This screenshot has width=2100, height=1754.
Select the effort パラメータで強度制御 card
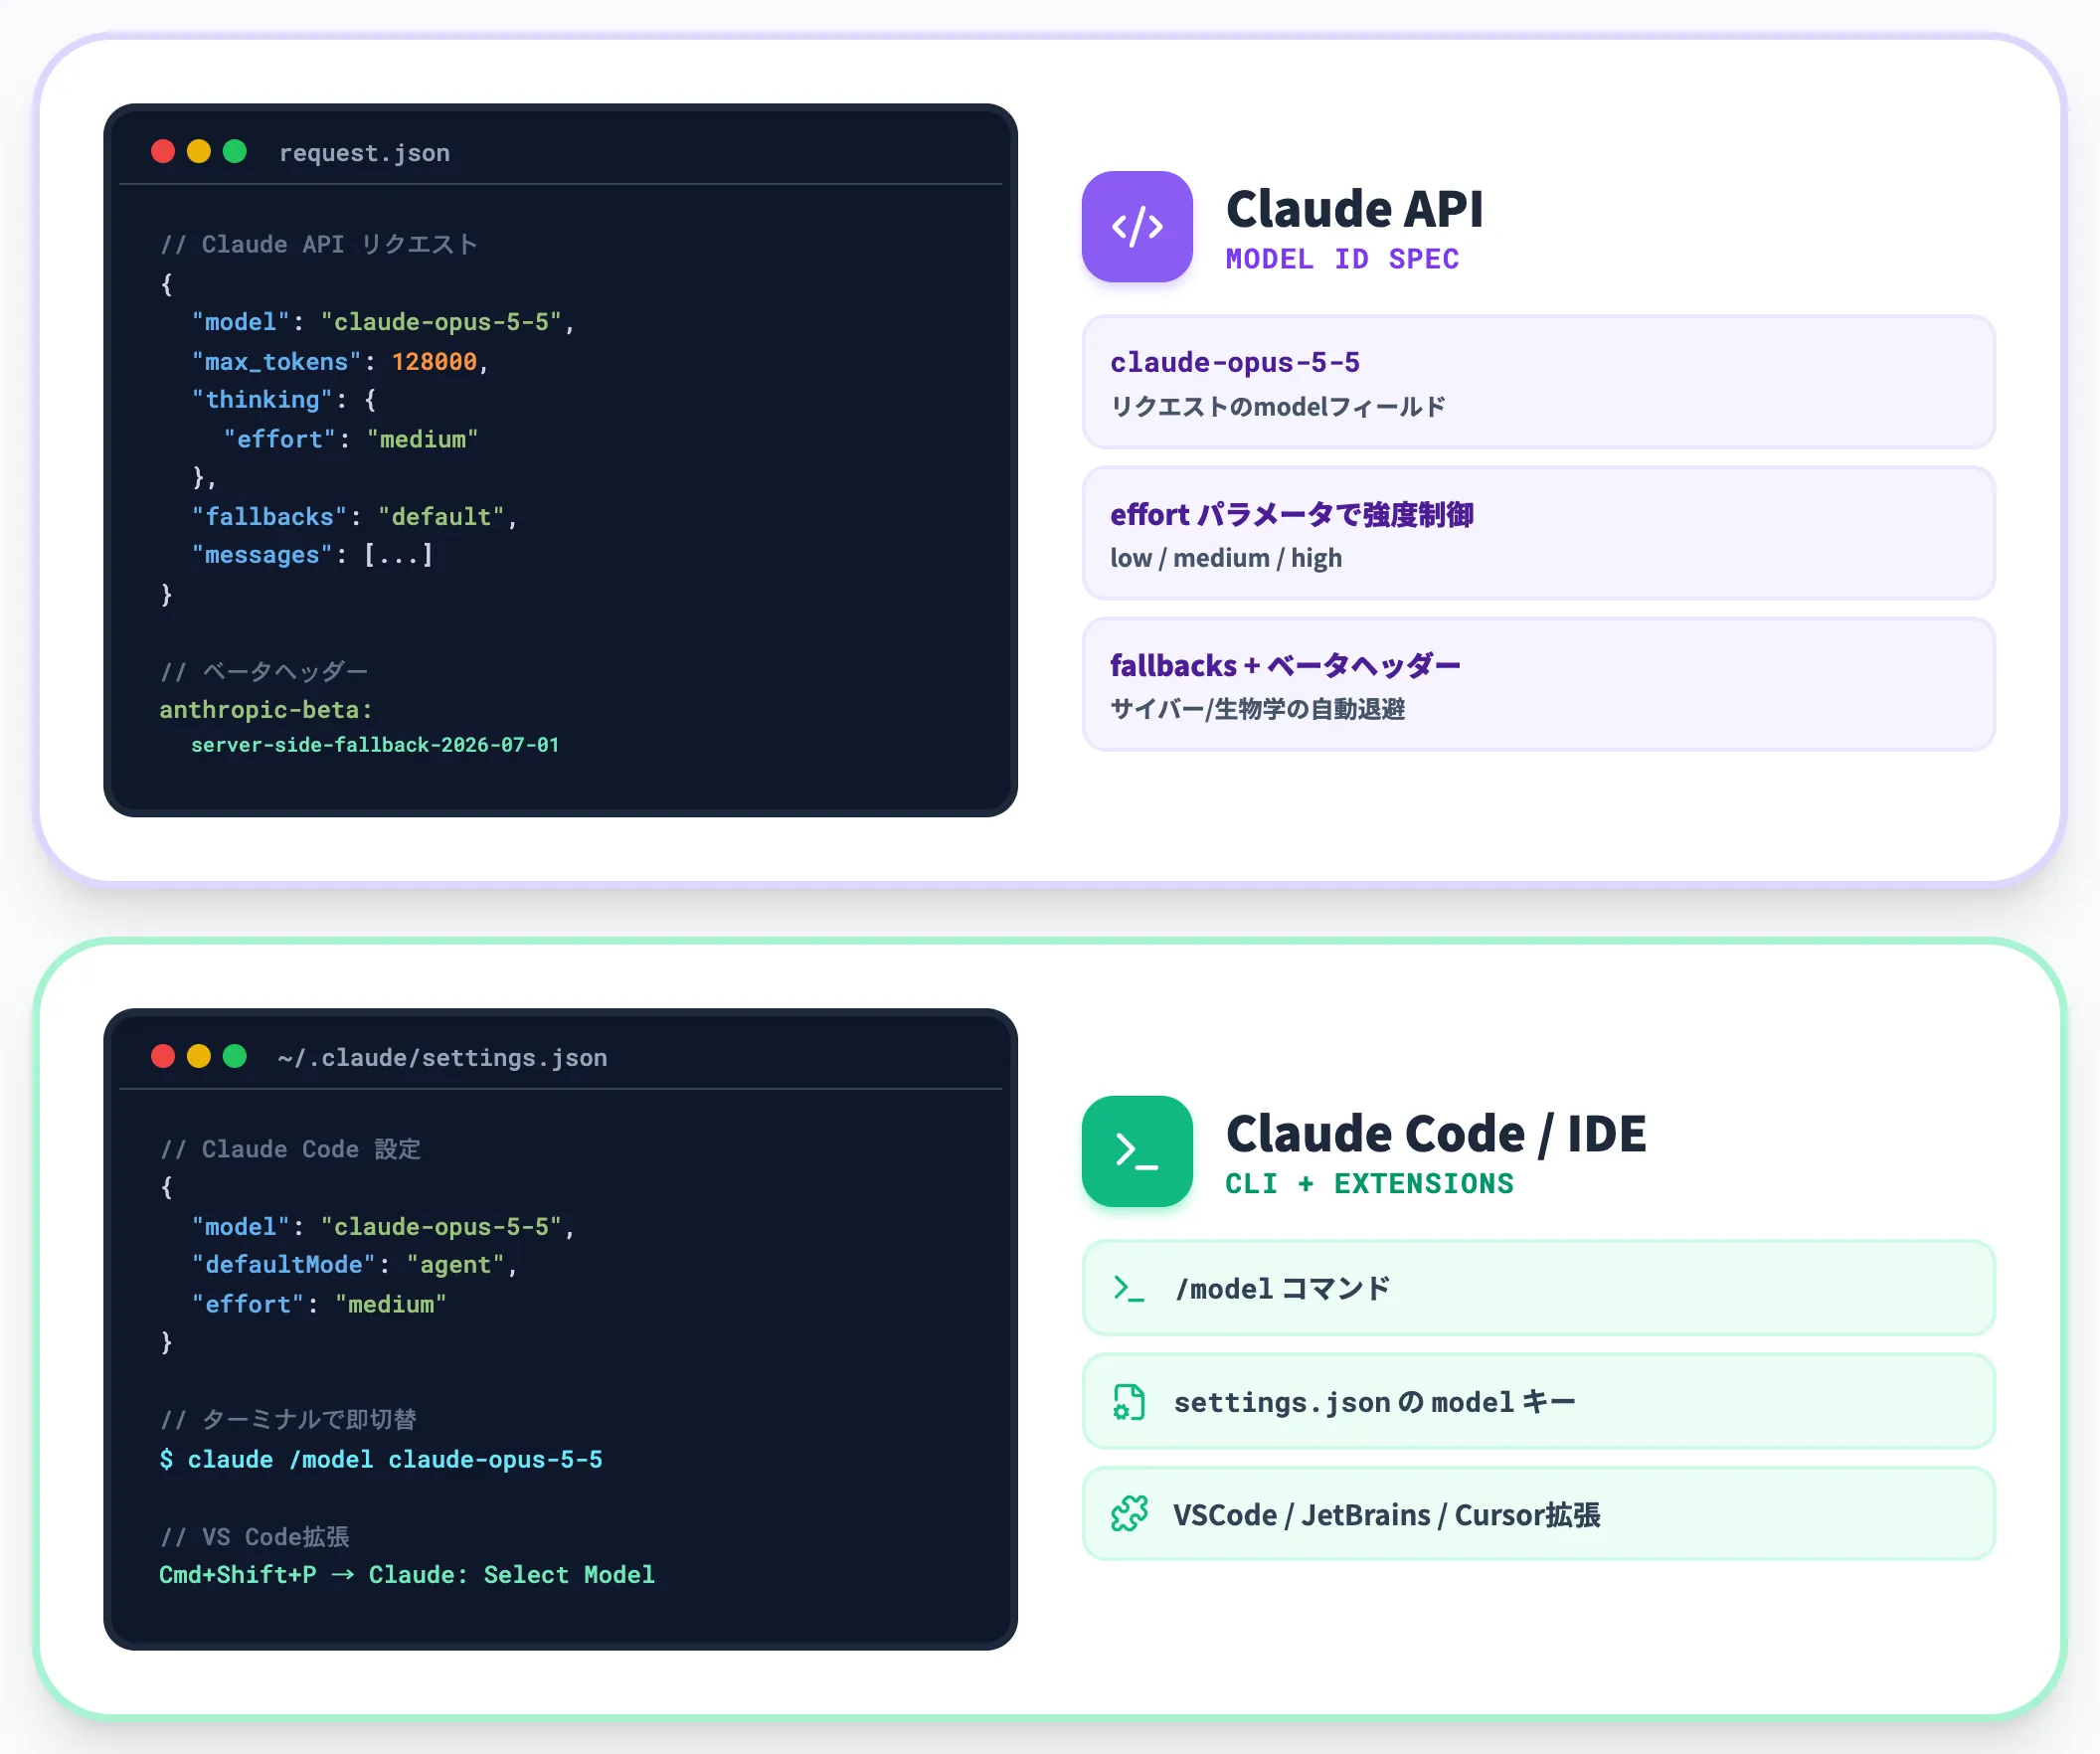tap(1538, 533)
